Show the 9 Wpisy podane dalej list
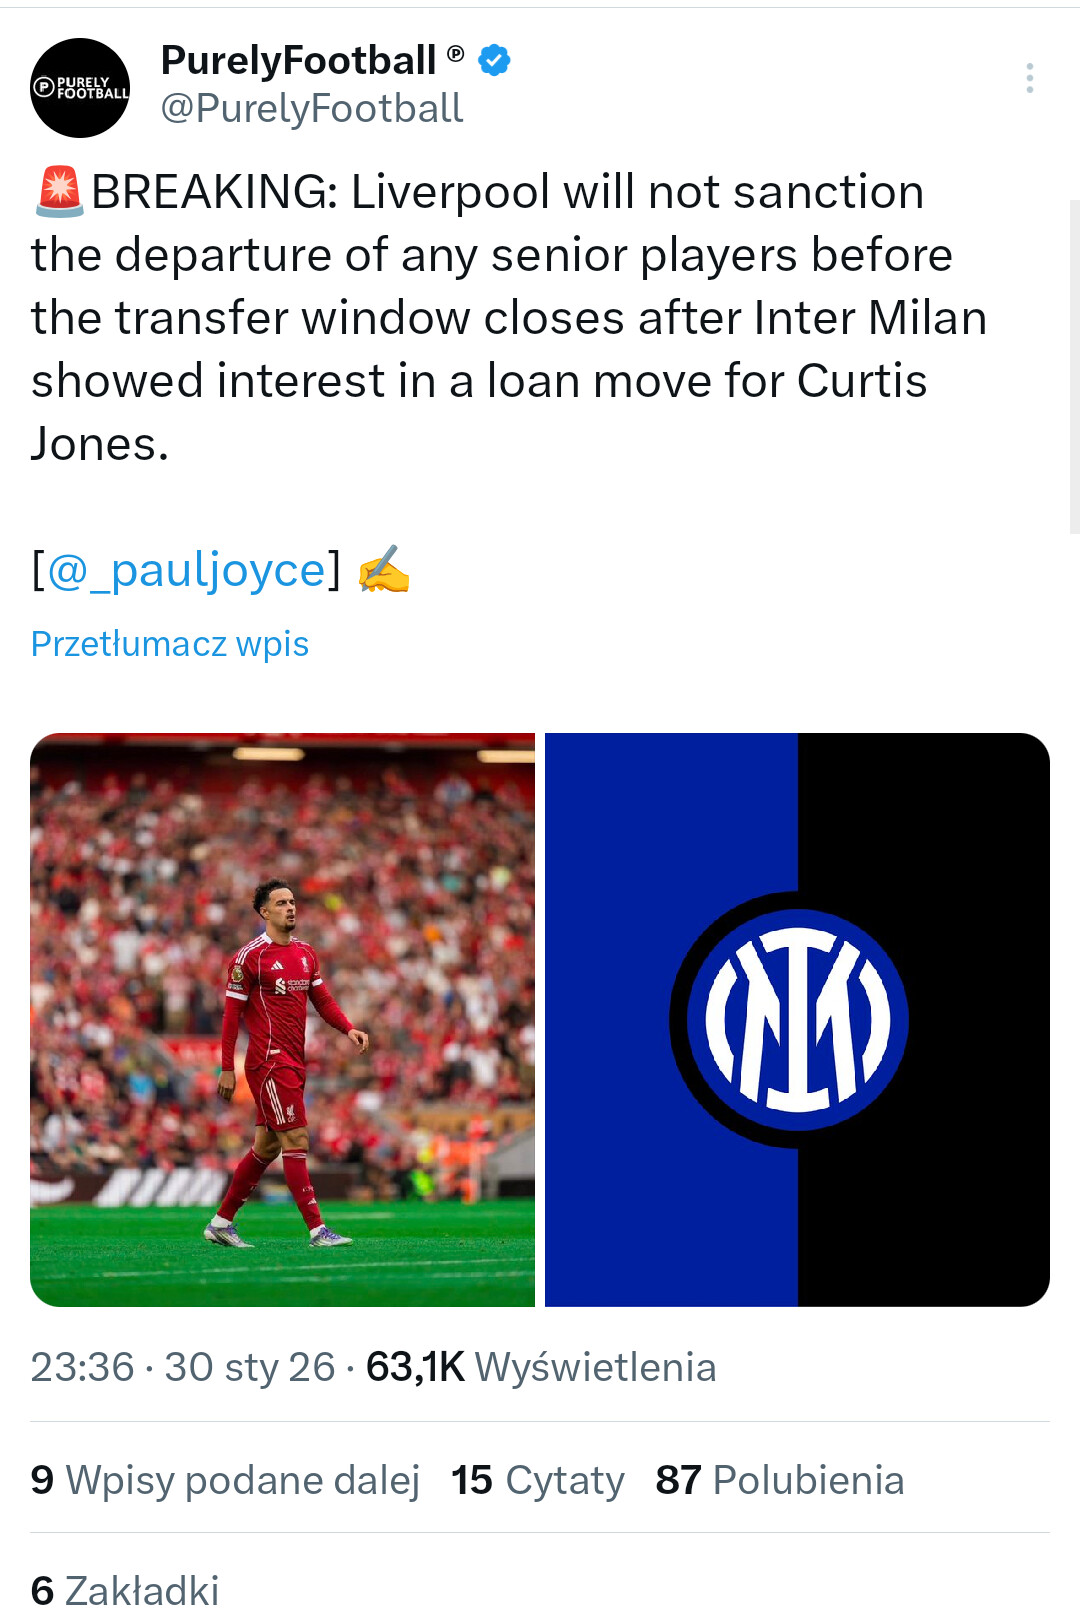This screenshot has height=1613, width=1080. click(x=225, y=1480)
